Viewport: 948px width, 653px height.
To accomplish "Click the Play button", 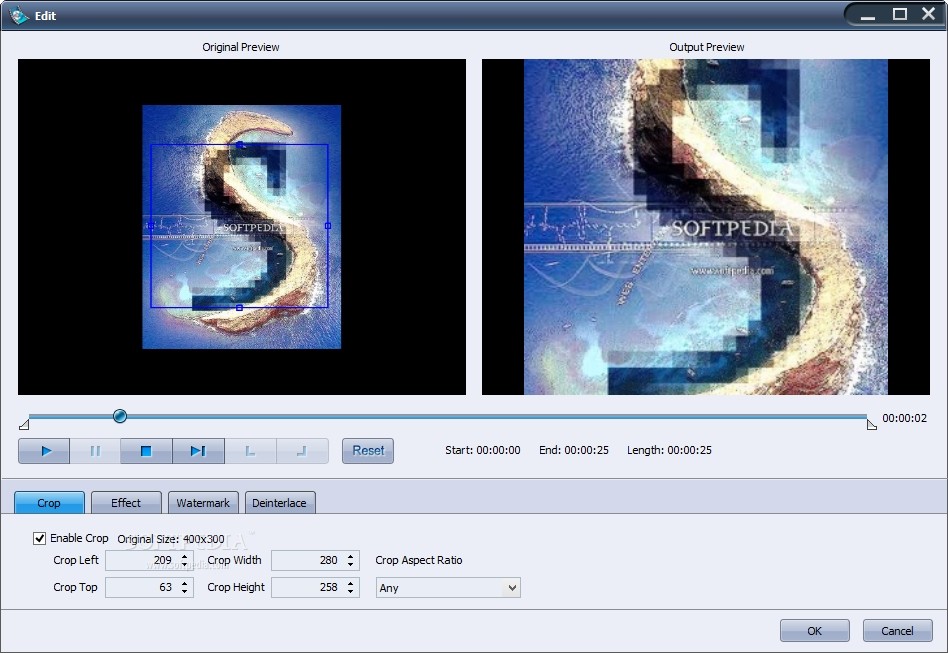I will coord(44,451).
